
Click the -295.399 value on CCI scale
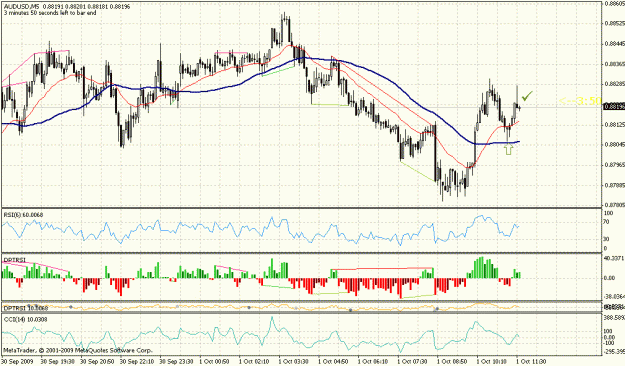(614, 351)
